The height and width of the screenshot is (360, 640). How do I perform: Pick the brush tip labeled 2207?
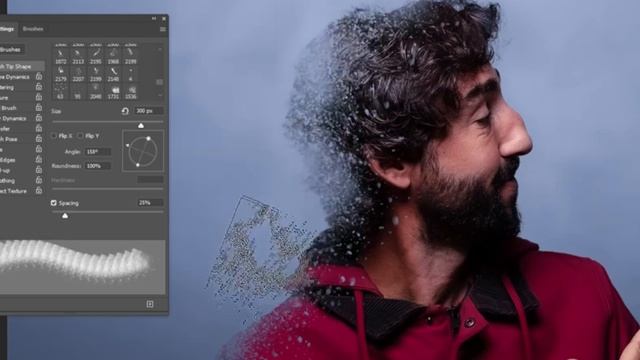click(78, 74)
